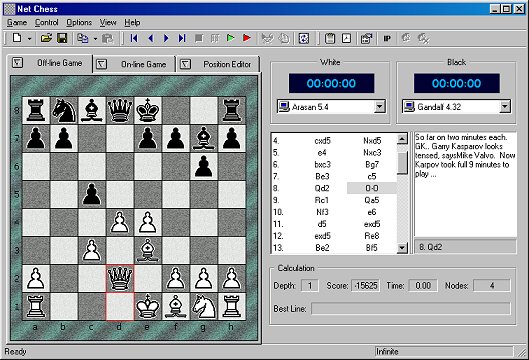Viewport: 529px width, 360px height.
Task: Step forward one move
Action: point(166,38)
